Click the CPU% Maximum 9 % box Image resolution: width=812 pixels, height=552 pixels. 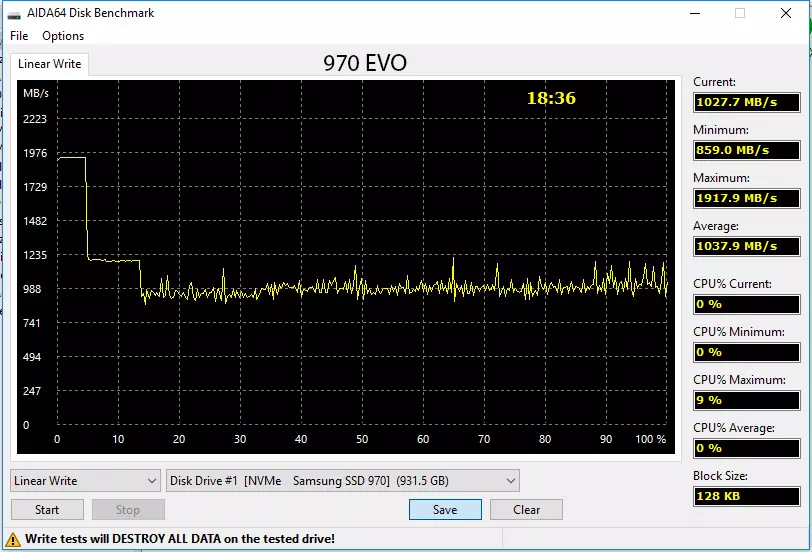tap(746, 400)
